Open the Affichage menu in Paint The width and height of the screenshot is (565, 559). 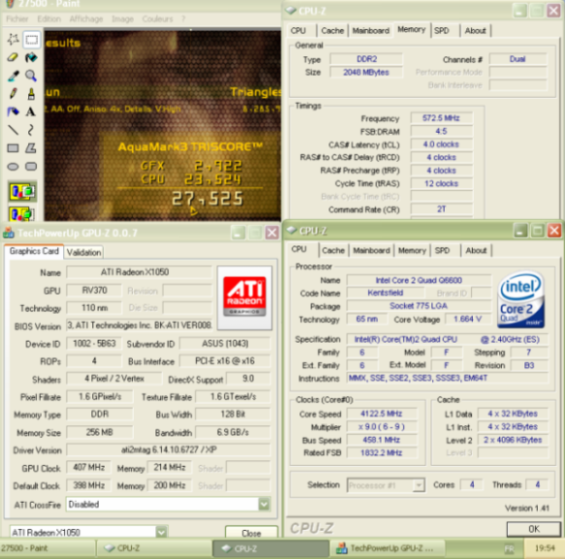(86, 19)
